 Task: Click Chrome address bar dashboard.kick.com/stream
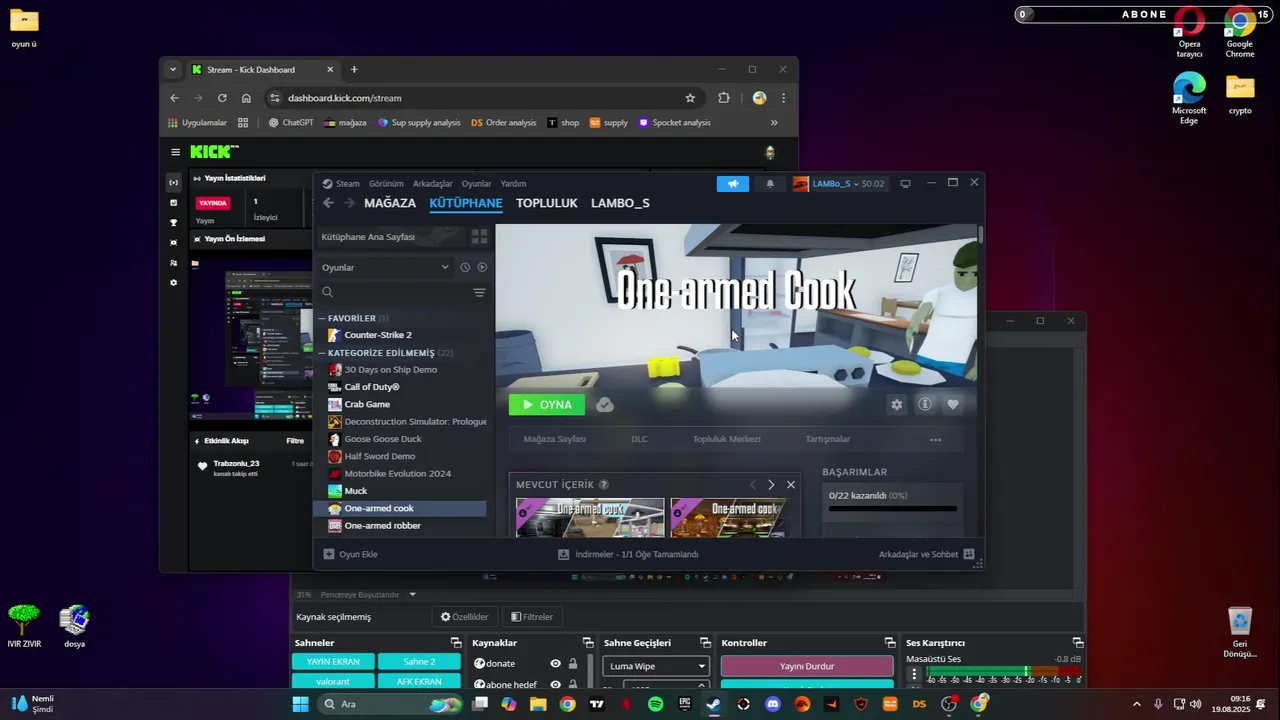coord(344,98)
